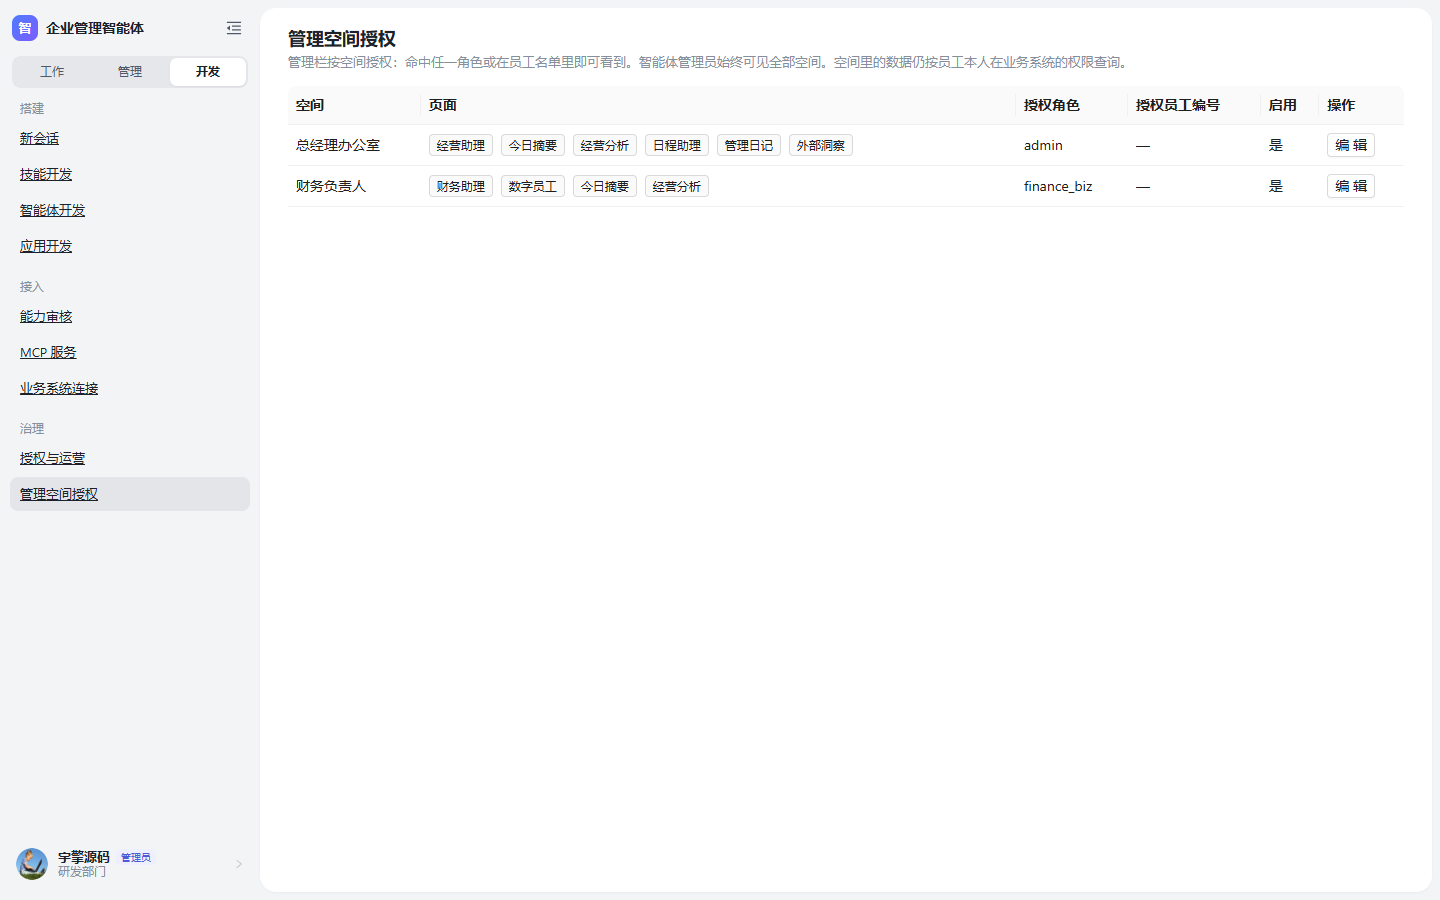Expand the user profile chevron arrow
Viewport: 1440px width, 900px height.
click(239, 864)
